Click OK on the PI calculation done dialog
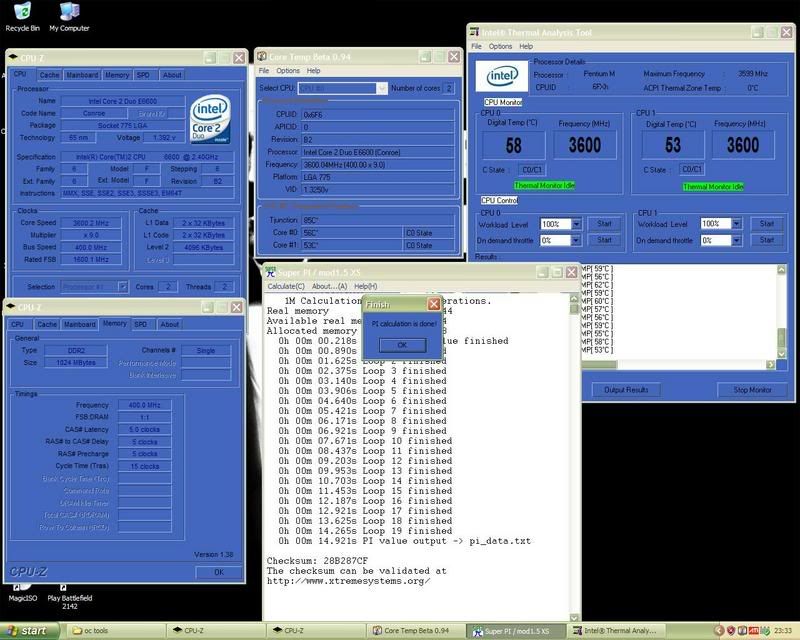This screenshot has height=640, width=800. [x=403, y=345]
